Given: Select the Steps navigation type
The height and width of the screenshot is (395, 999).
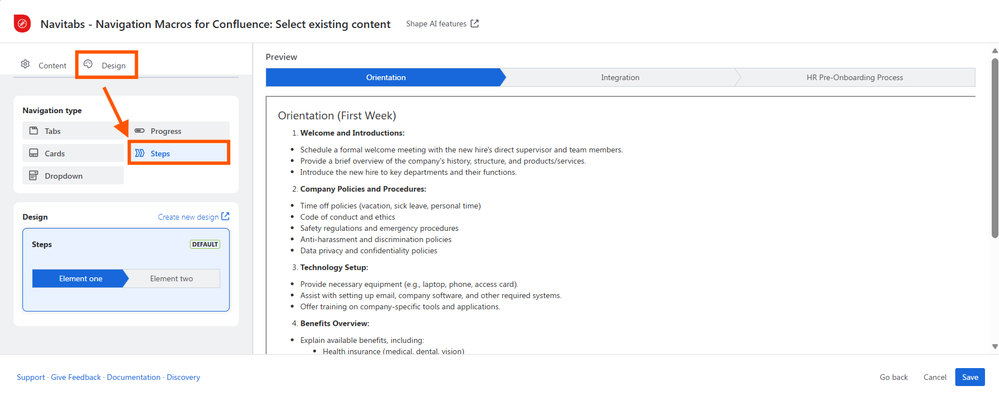Looking at the screenshot, I should pyautogui.click(x=179, y=154).
